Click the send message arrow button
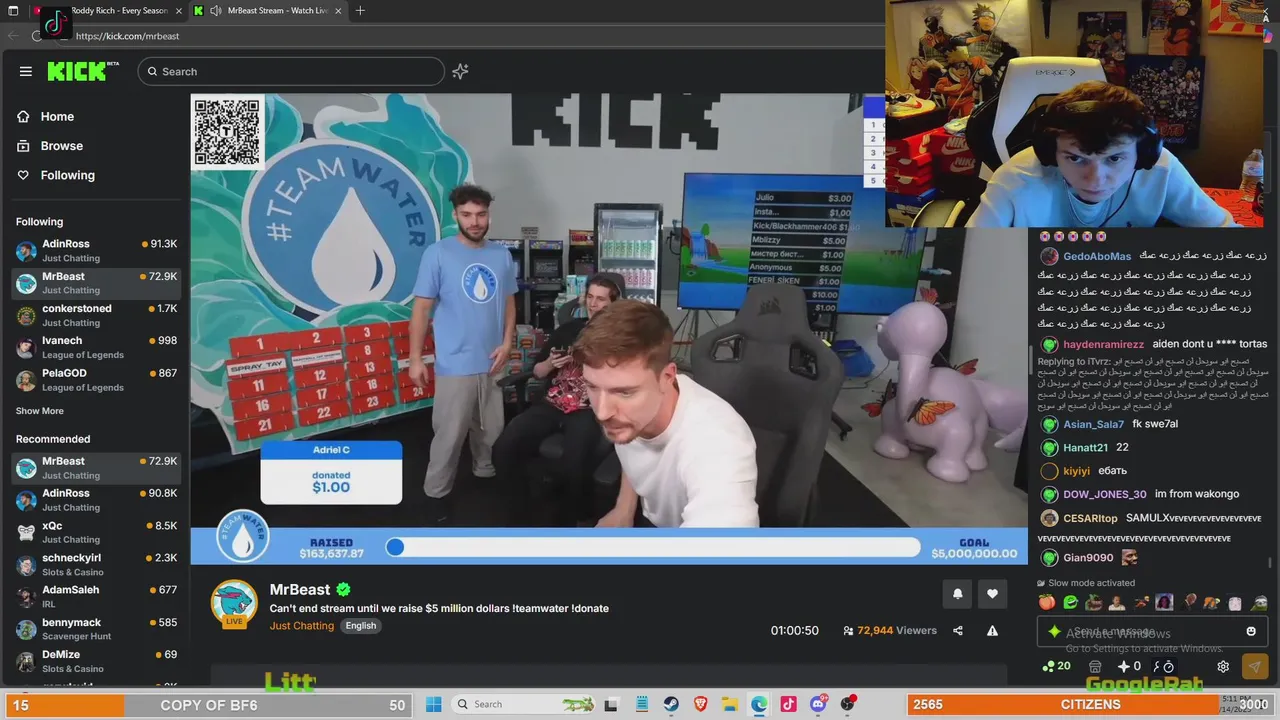Image resolution: width=1280 pixels, height=720 pixels. [1254, 666]
